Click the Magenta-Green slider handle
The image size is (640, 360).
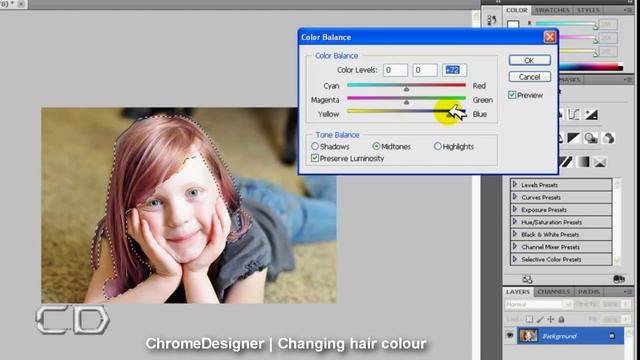[406, 102]
